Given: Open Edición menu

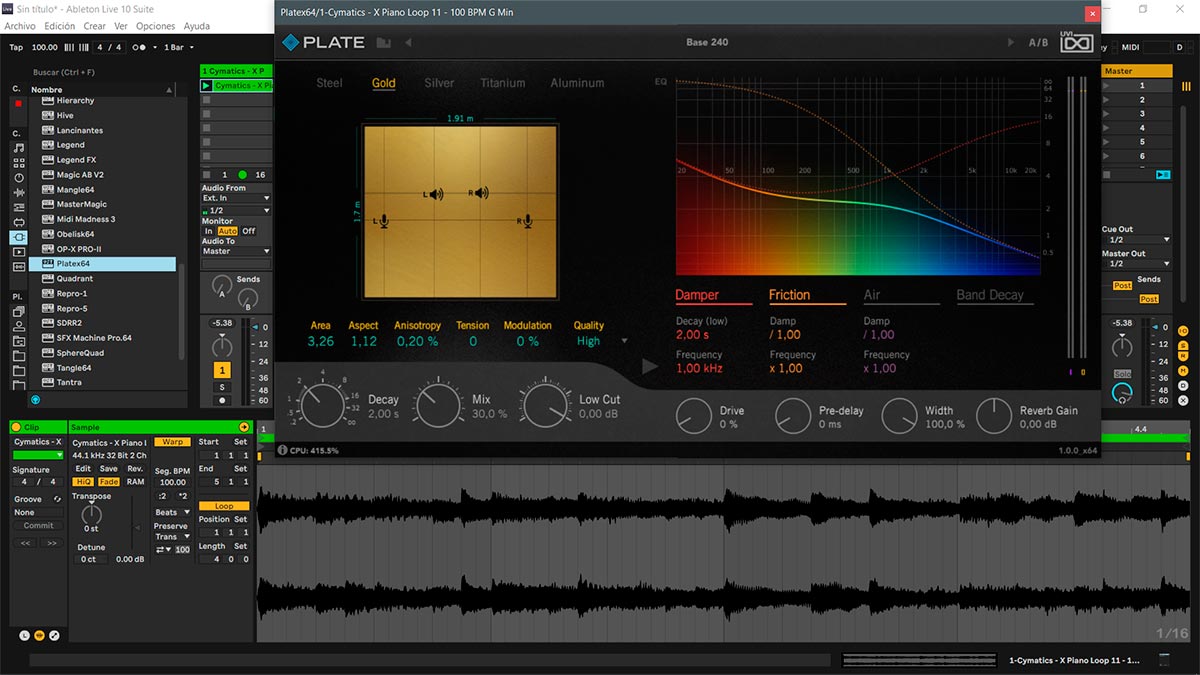Looking at the screenshot, I should 60,26.
